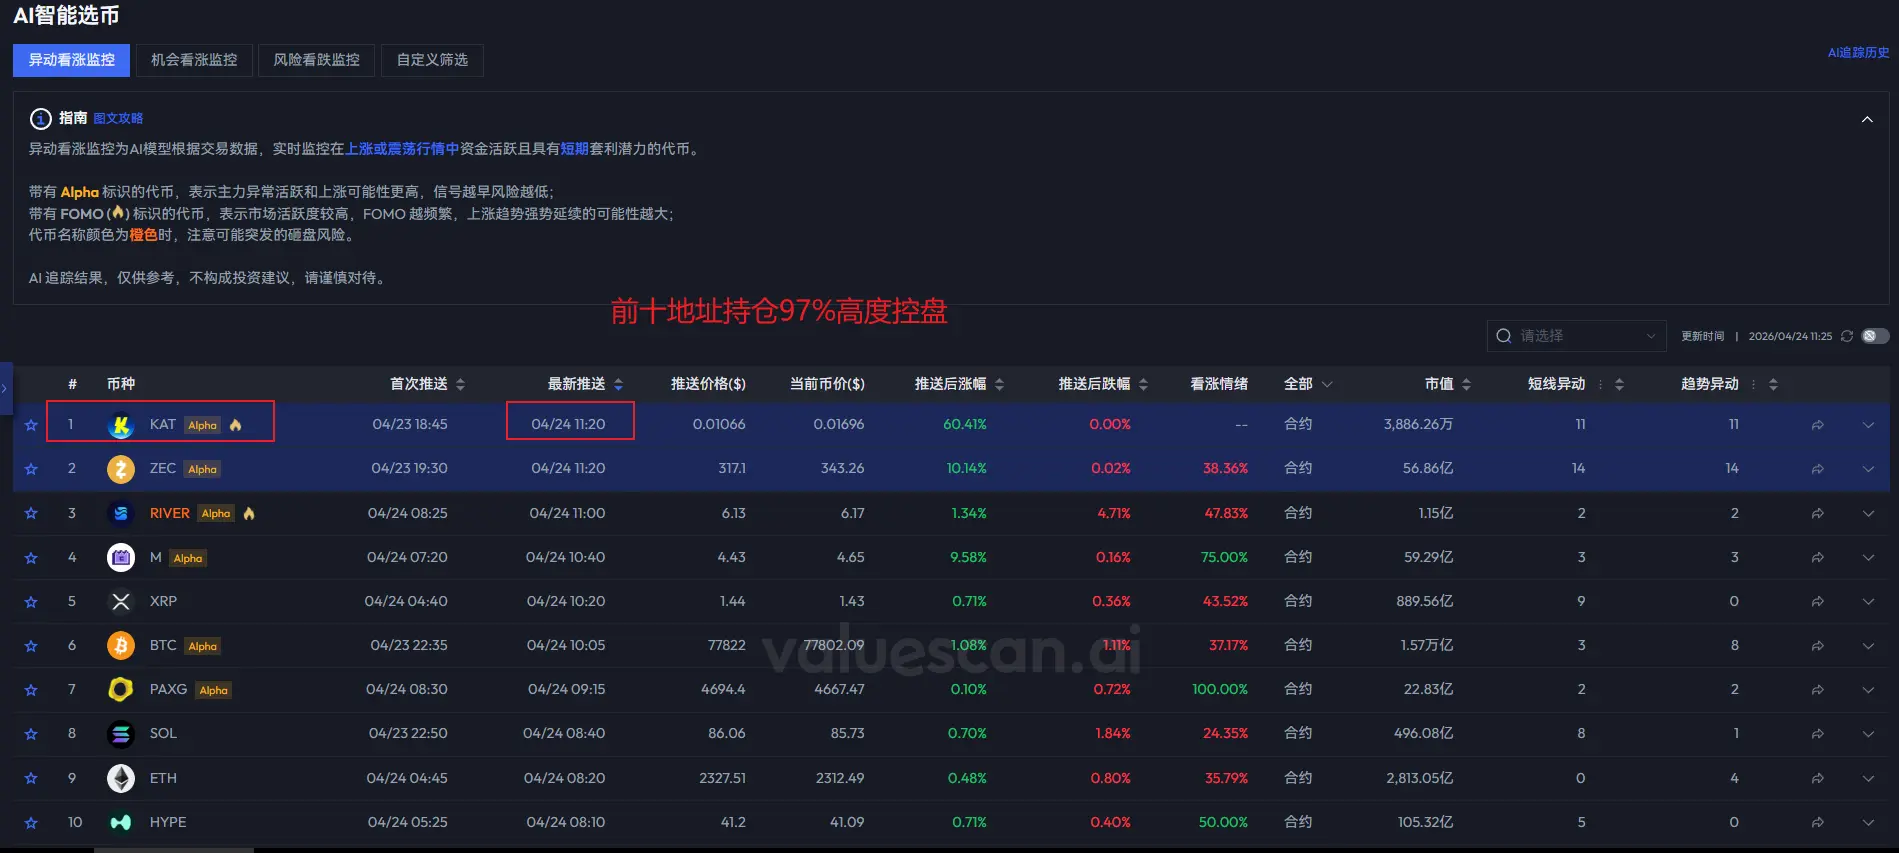Click the KAT FOMO flame icon
The image size is (1899, 853).
[x=236, y=425]
